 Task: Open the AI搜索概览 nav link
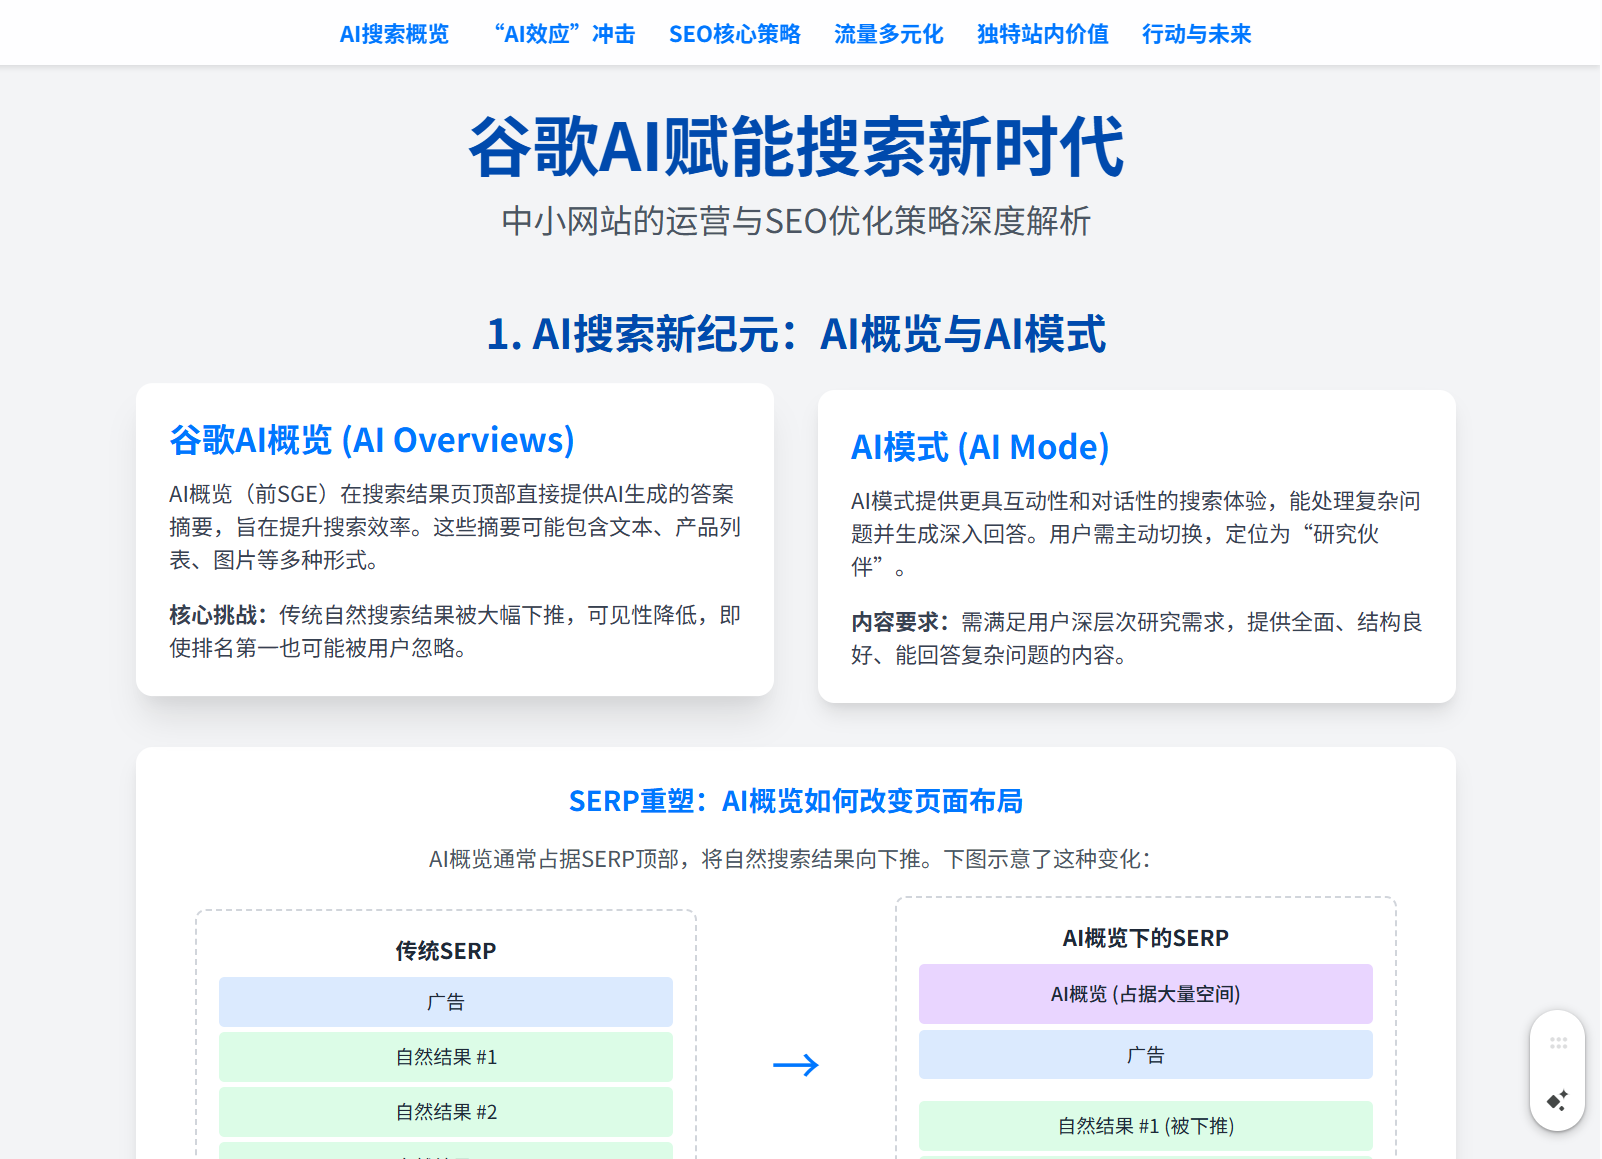click(x=394, y=34)
